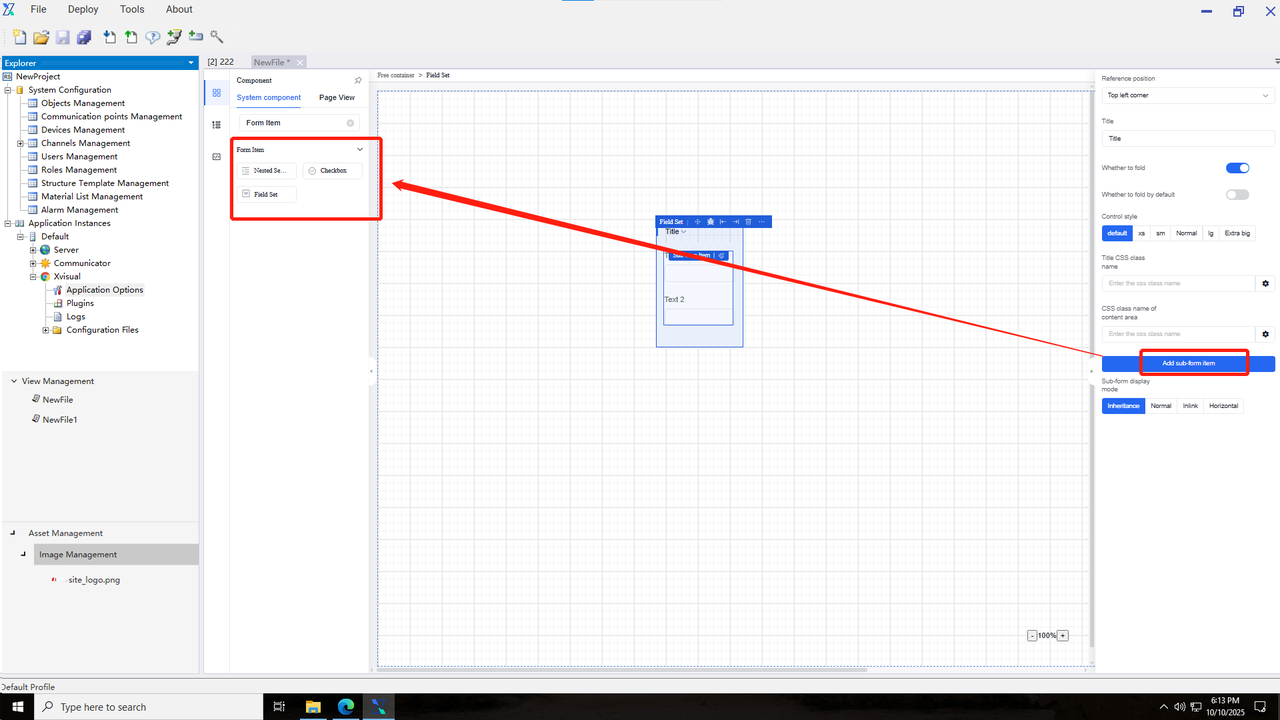Expand the Channels Management tree node

tap(20, 143)
